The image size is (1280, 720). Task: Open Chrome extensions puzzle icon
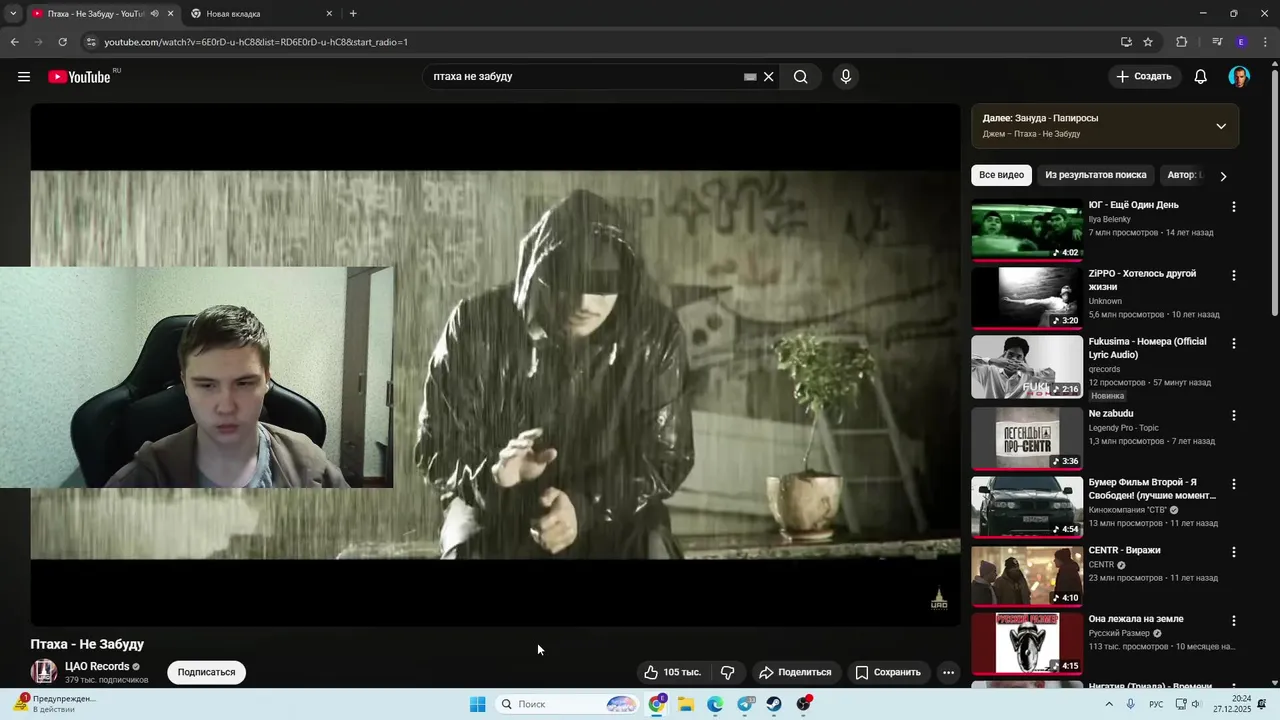[1181, 42]
